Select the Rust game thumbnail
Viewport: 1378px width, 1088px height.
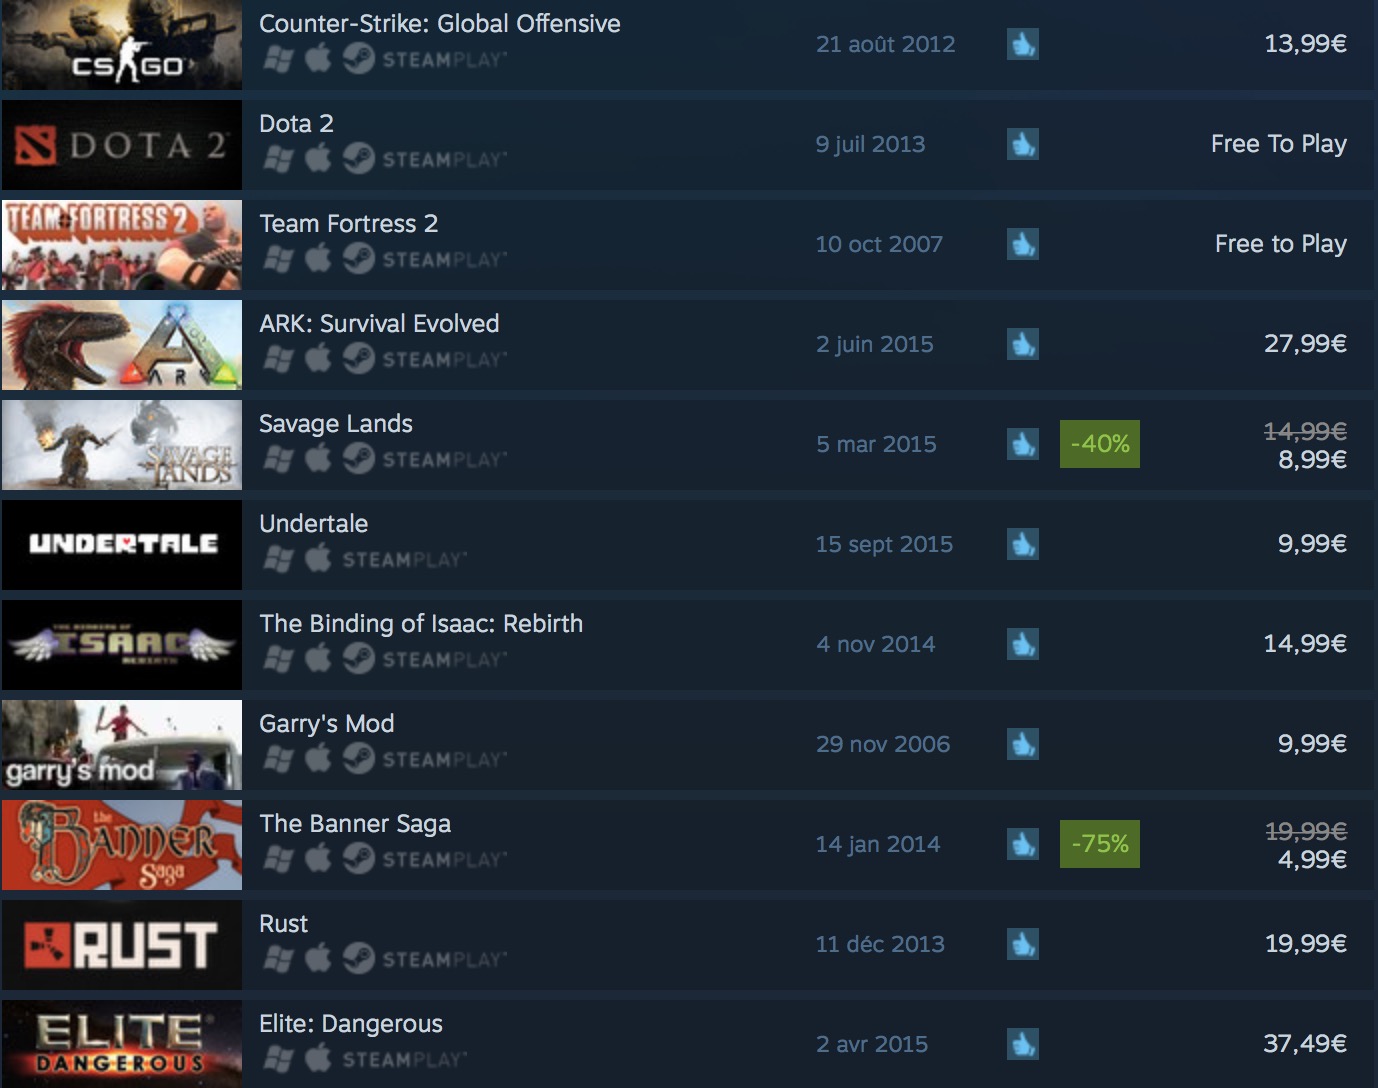coord(122,945)
